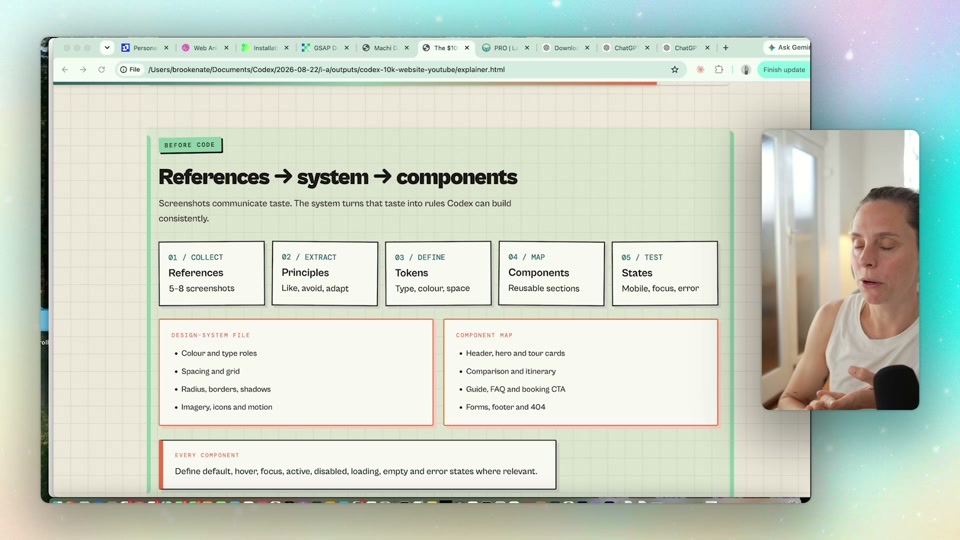
Task: Click 'Guide, FAQ and booking CTA' item
Action: (516, 389)
